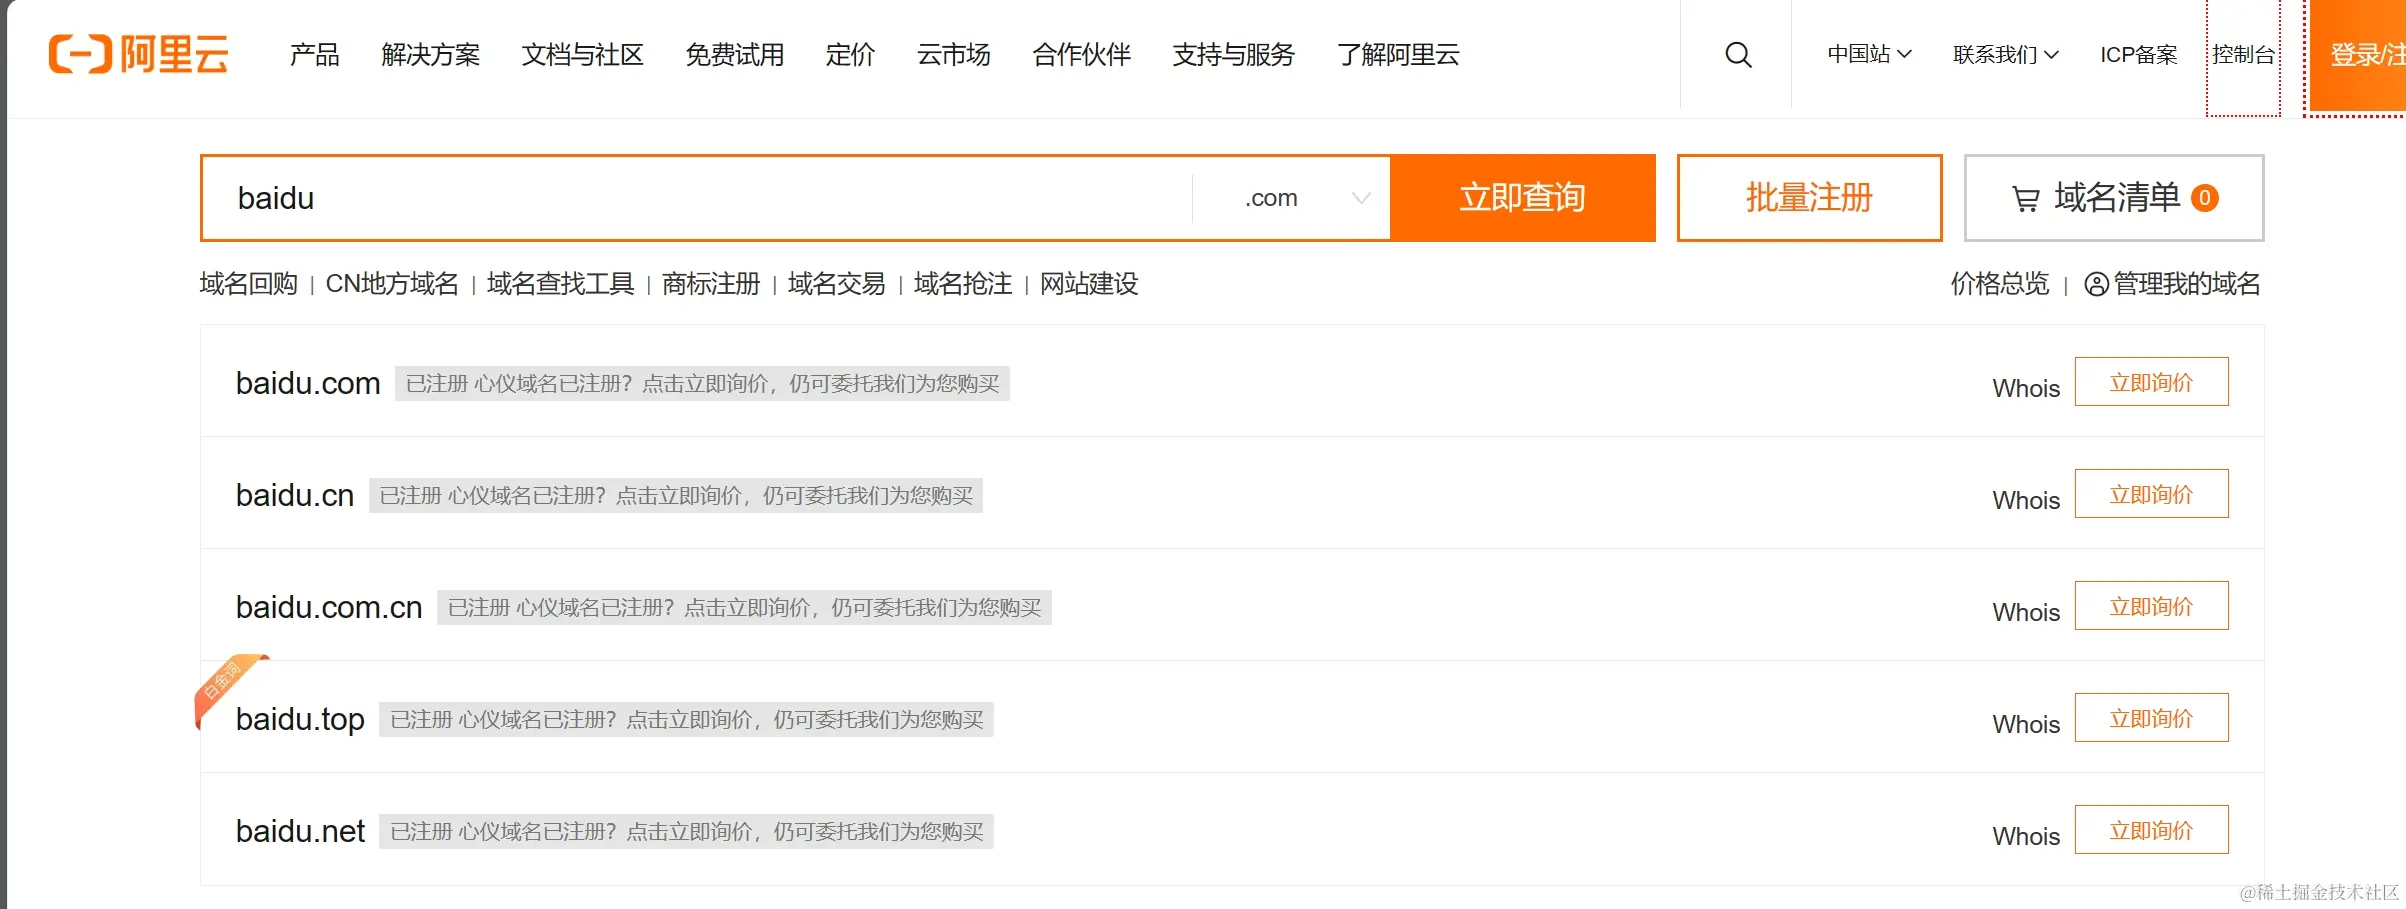2406x909 pixels.
Task: Click 立即询价 for baidu.cn
Action: 2151,494
